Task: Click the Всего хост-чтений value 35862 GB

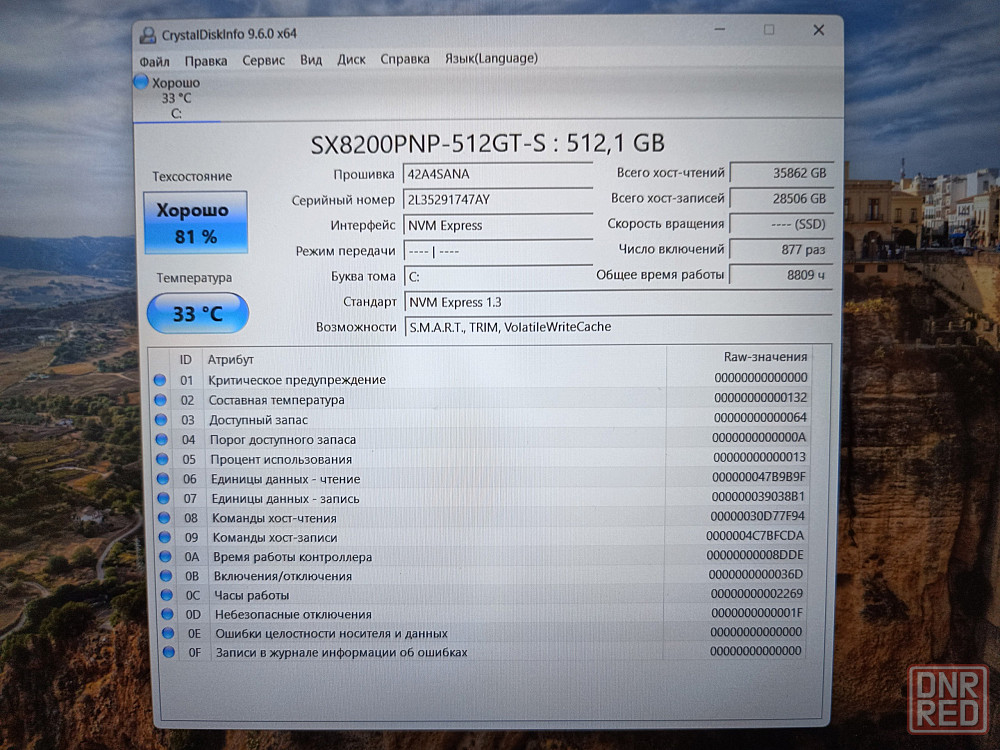Action: pos(781,173)
